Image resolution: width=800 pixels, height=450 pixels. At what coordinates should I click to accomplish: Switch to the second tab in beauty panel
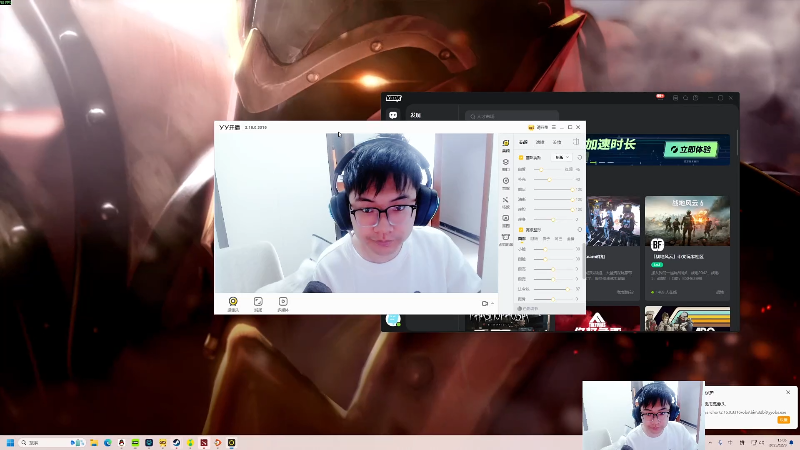(x=540, y=142)
